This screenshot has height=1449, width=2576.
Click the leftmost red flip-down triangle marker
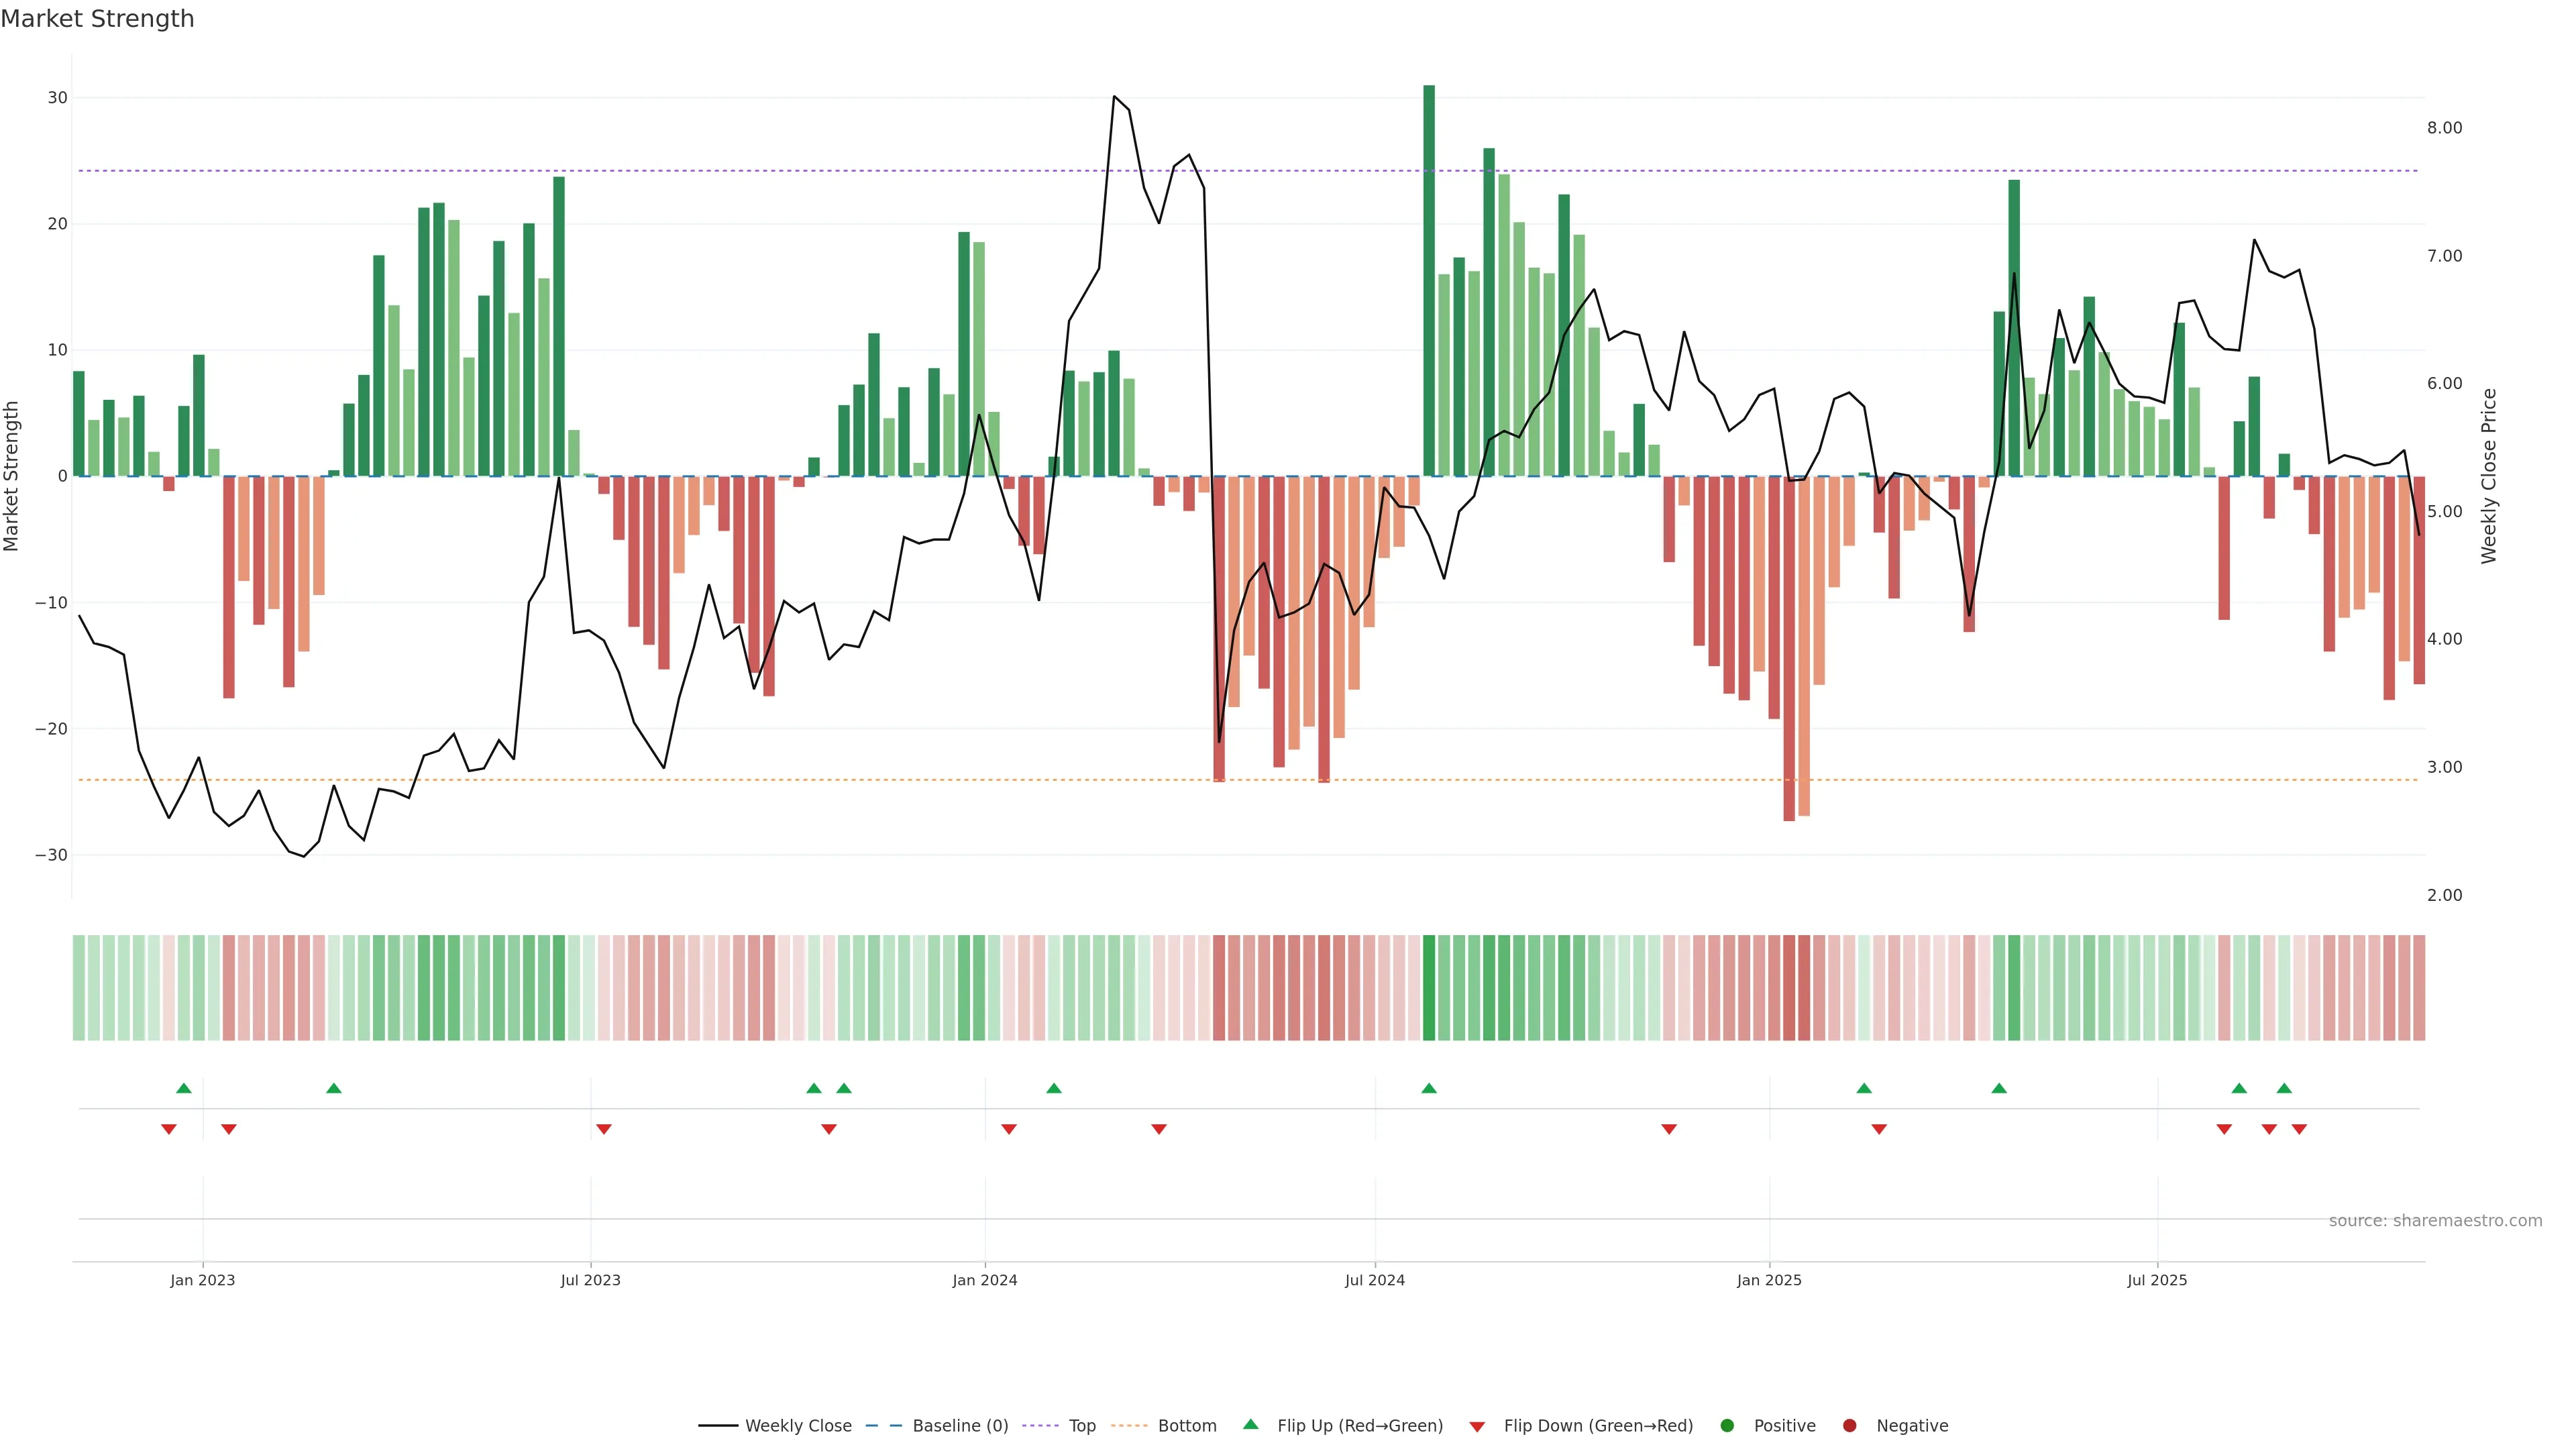point(169,1129)
